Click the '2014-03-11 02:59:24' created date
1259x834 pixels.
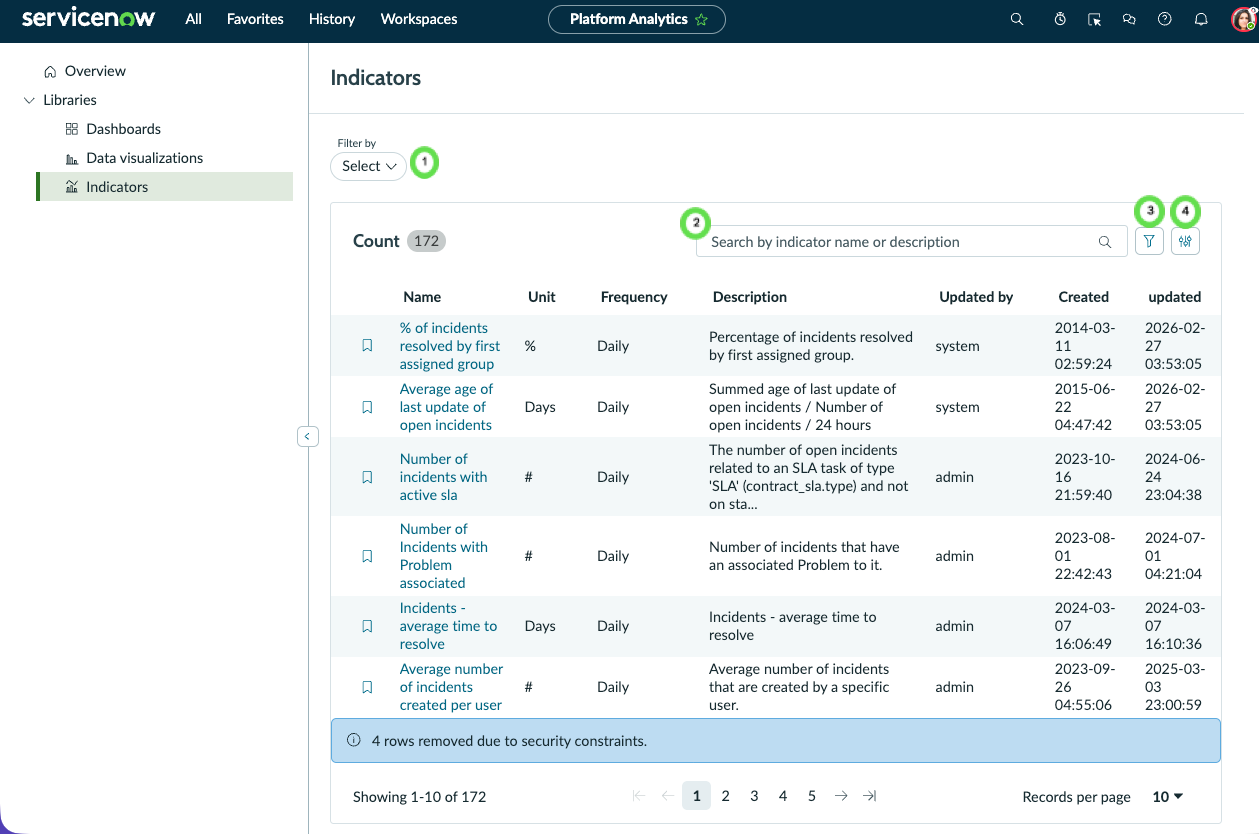point(1085,346)
